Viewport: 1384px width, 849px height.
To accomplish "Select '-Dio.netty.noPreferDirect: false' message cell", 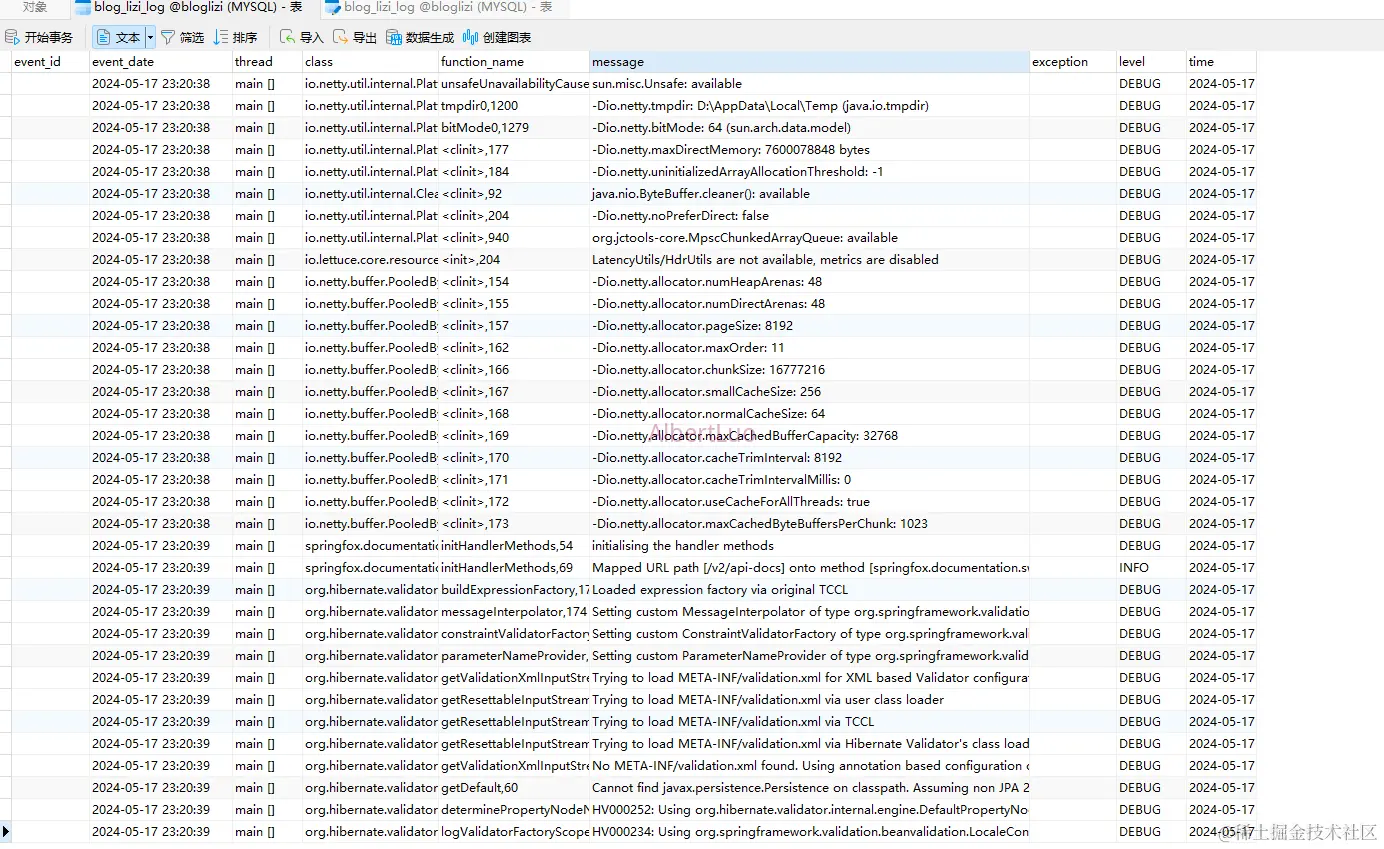I will [x=809, y=216].
